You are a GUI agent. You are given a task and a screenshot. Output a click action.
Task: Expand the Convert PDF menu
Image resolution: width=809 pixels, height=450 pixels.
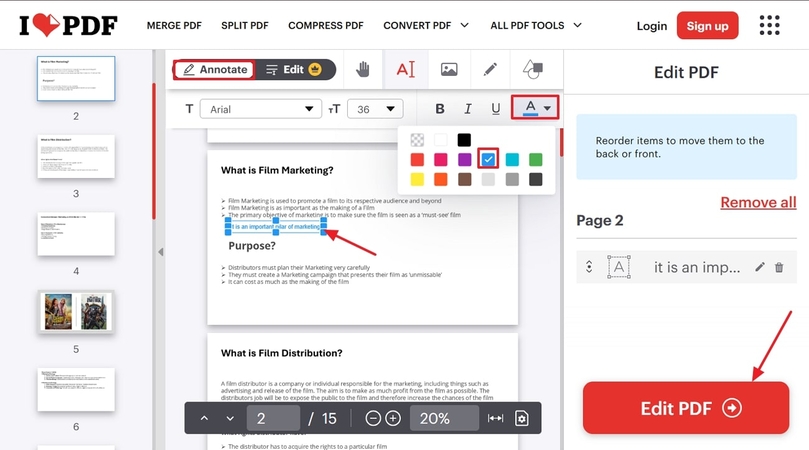(426, 25)
